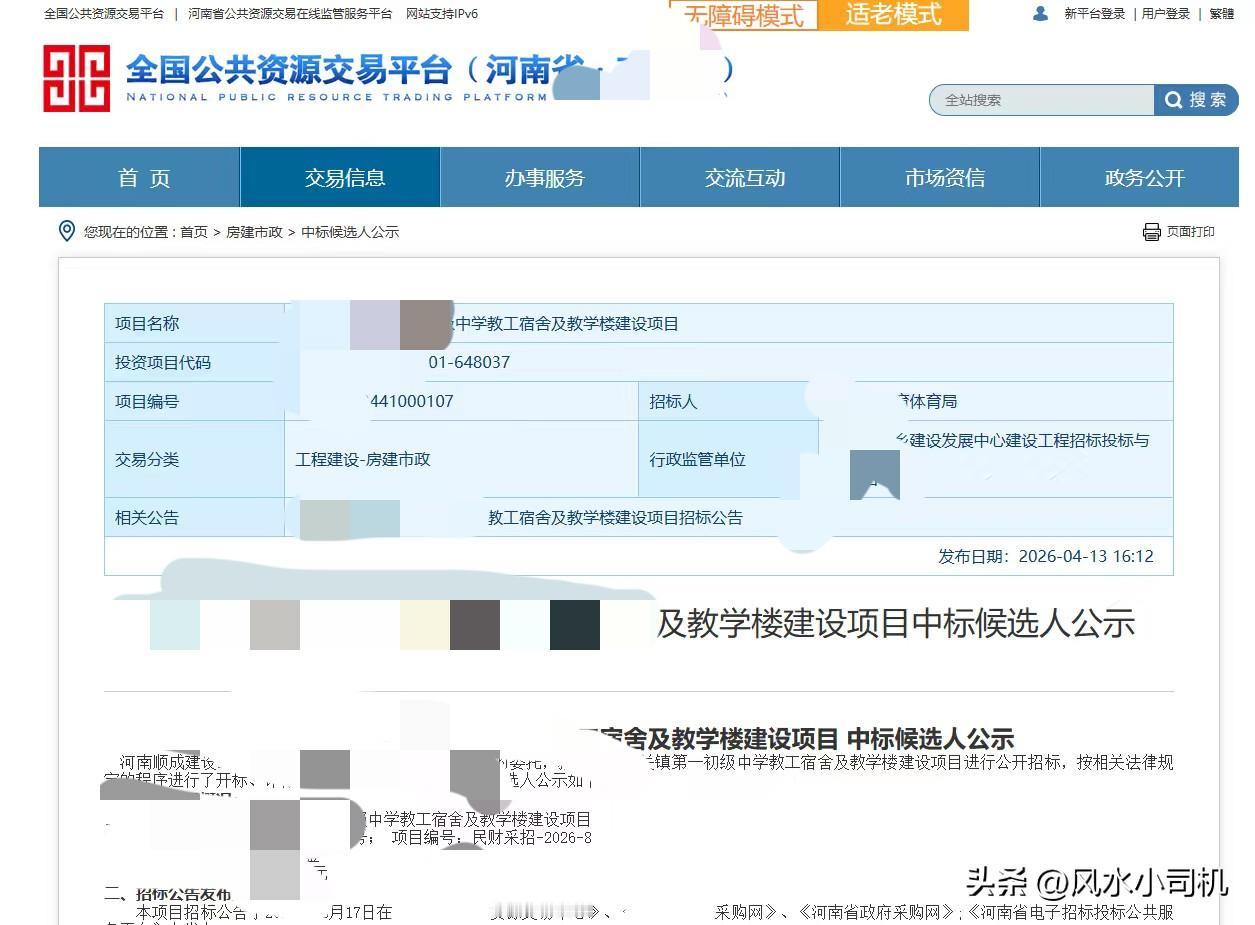This screenshot has width=1255, height=925.
Task: Click the project code ending 01-648037
Action: [x=469, y=362]
